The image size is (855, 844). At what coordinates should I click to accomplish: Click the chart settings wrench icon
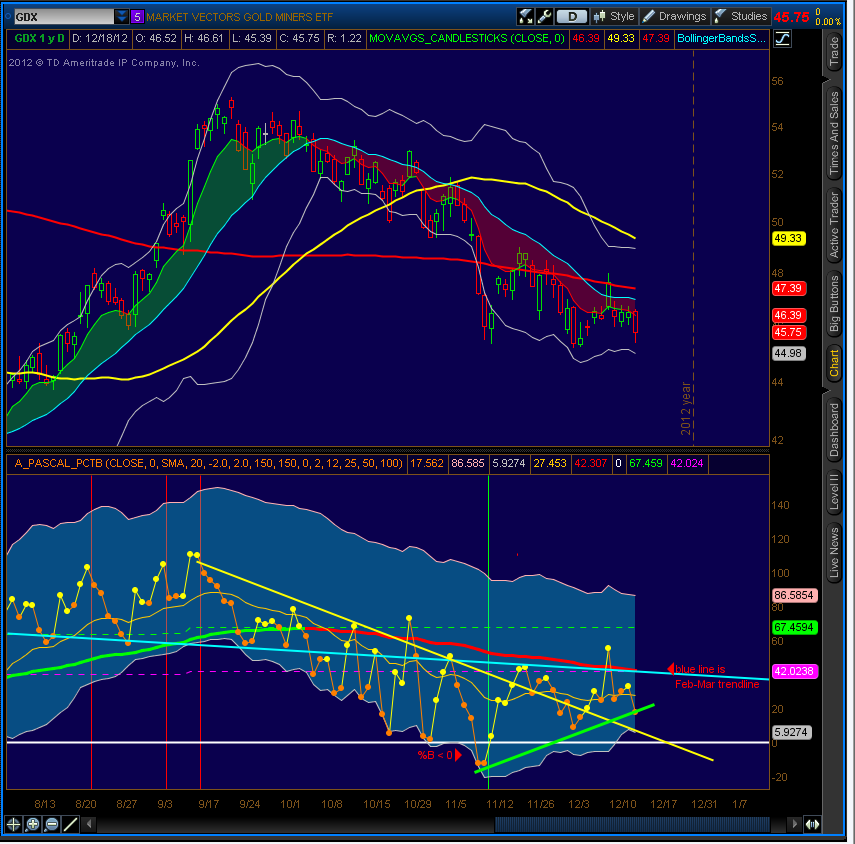tap(544, 16)
